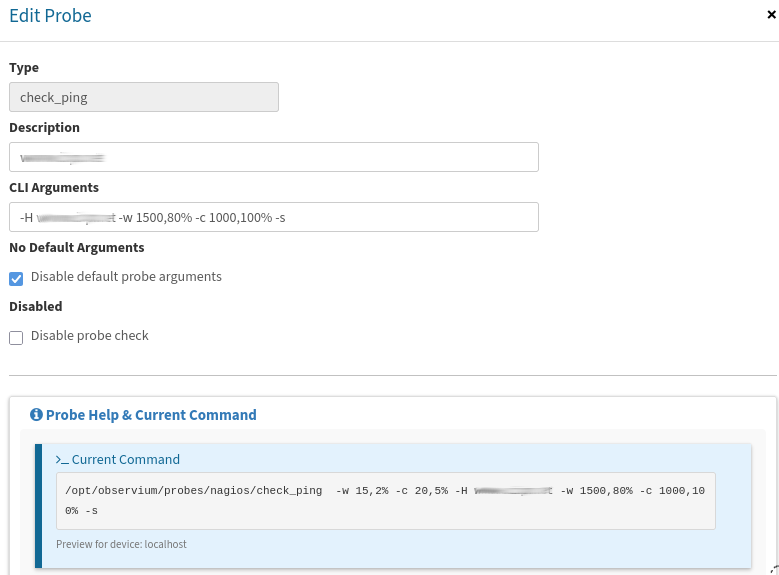Click the "Disable default probe arguments" label text

[x=126, y=277]
